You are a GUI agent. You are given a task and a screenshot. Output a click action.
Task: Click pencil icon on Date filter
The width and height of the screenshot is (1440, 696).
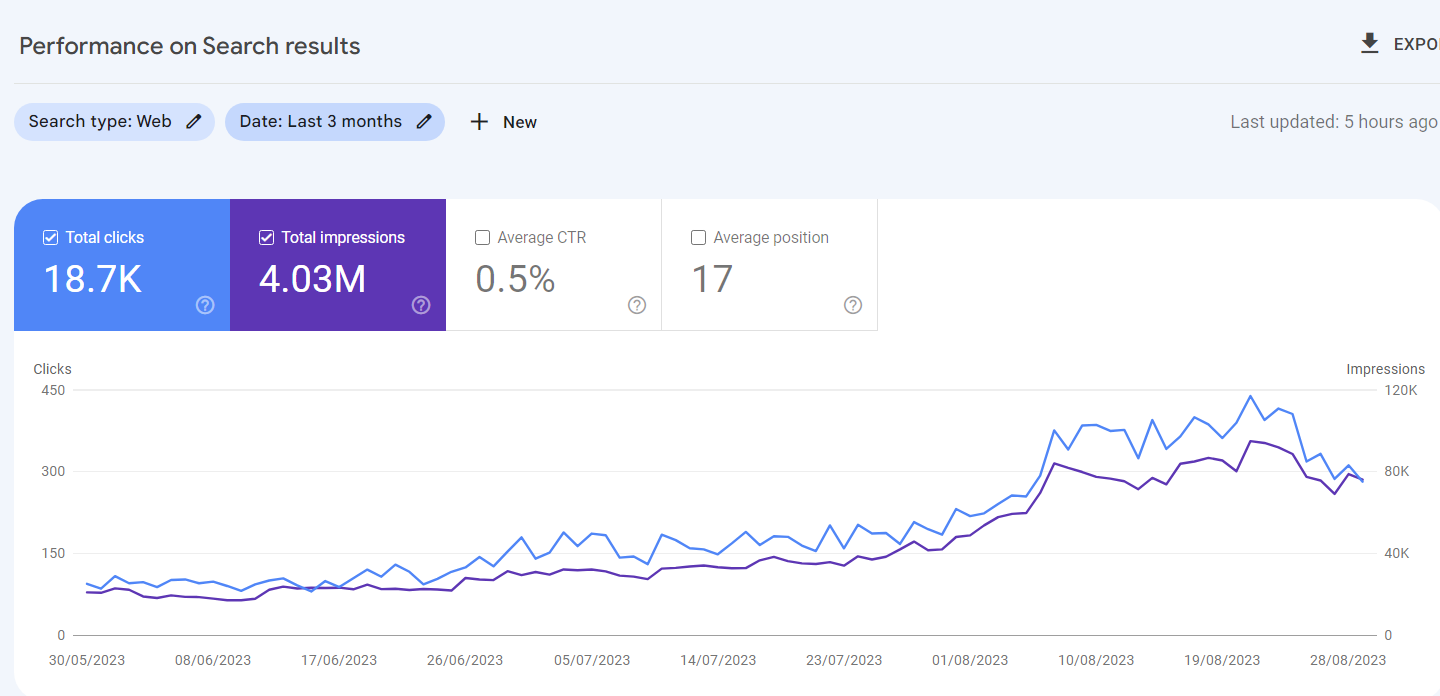tap(424, 122)
